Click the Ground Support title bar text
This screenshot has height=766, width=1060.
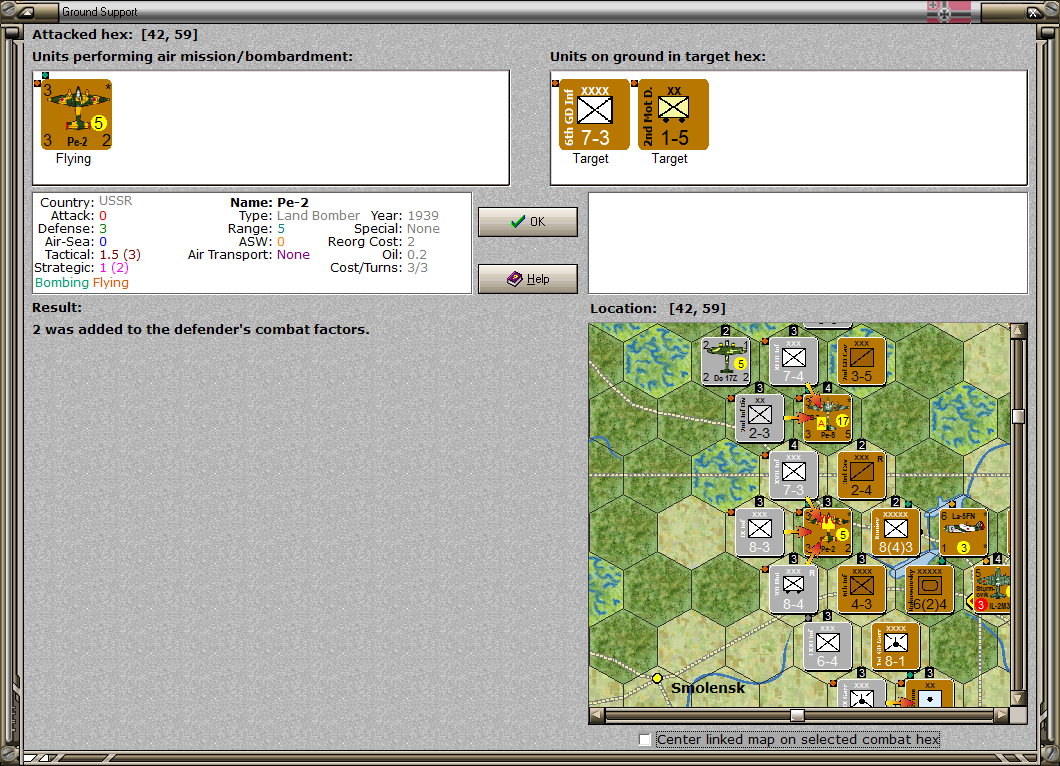coord(99,11)
